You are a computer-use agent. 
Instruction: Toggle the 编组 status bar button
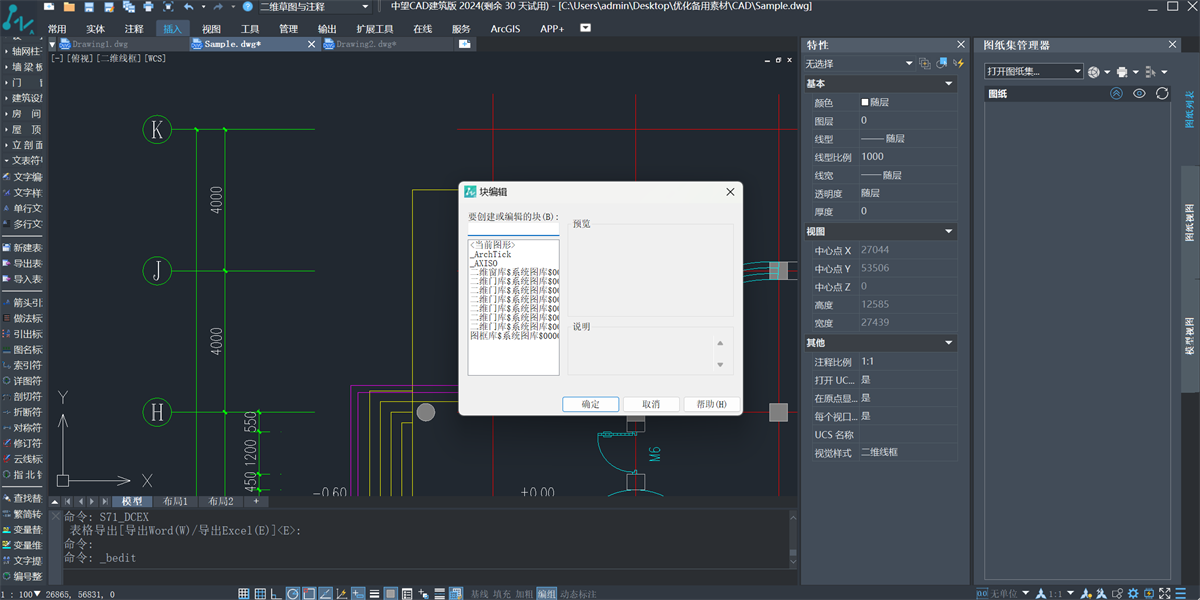547,593
